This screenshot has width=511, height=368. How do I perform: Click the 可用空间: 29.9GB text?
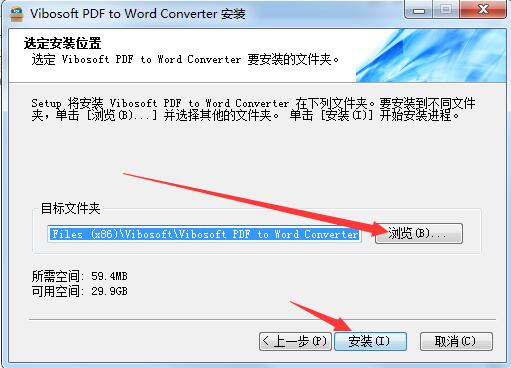80,291
